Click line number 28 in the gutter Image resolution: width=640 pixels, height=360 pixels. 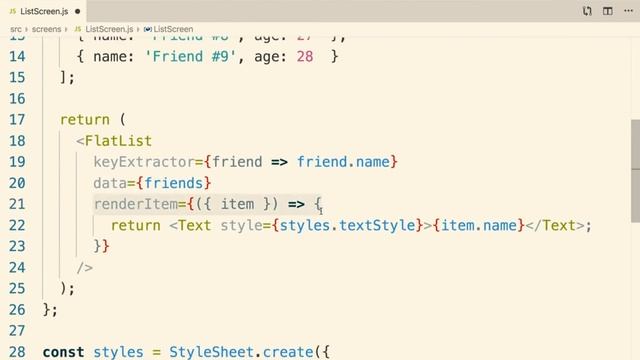tap(17, 352)
